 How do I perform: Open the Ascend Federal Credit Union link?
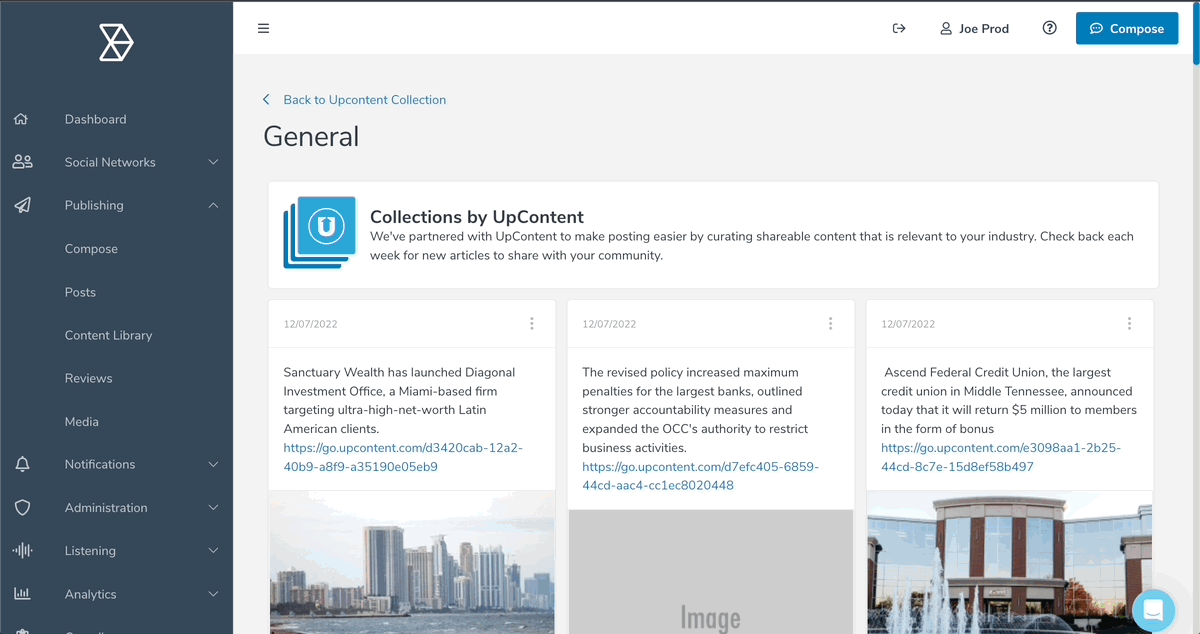click(1001, 457)
